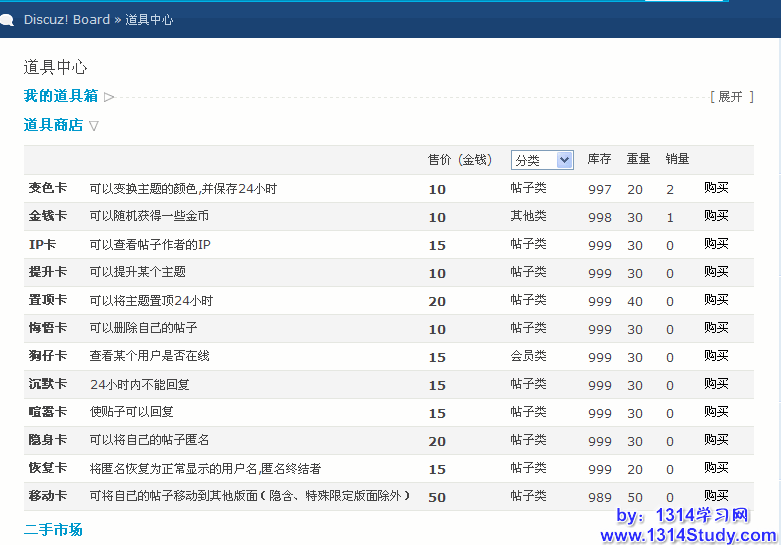Screen dimensions: 781x545
Task: Expand the 我的道具箱 triangle arrow
Action: (x=109, y=97)
